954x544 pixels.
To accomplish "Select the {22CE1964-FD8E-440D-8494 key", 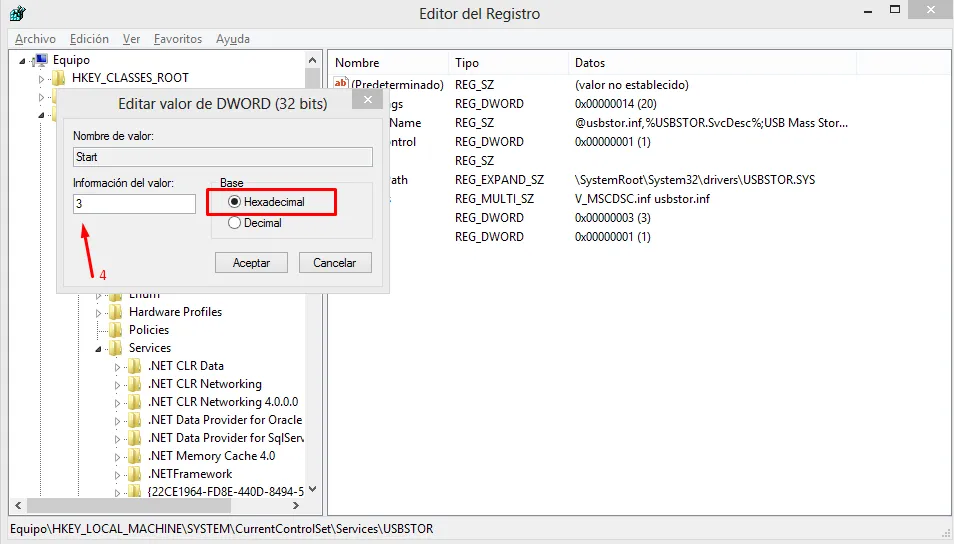I will tap(226, 492).
